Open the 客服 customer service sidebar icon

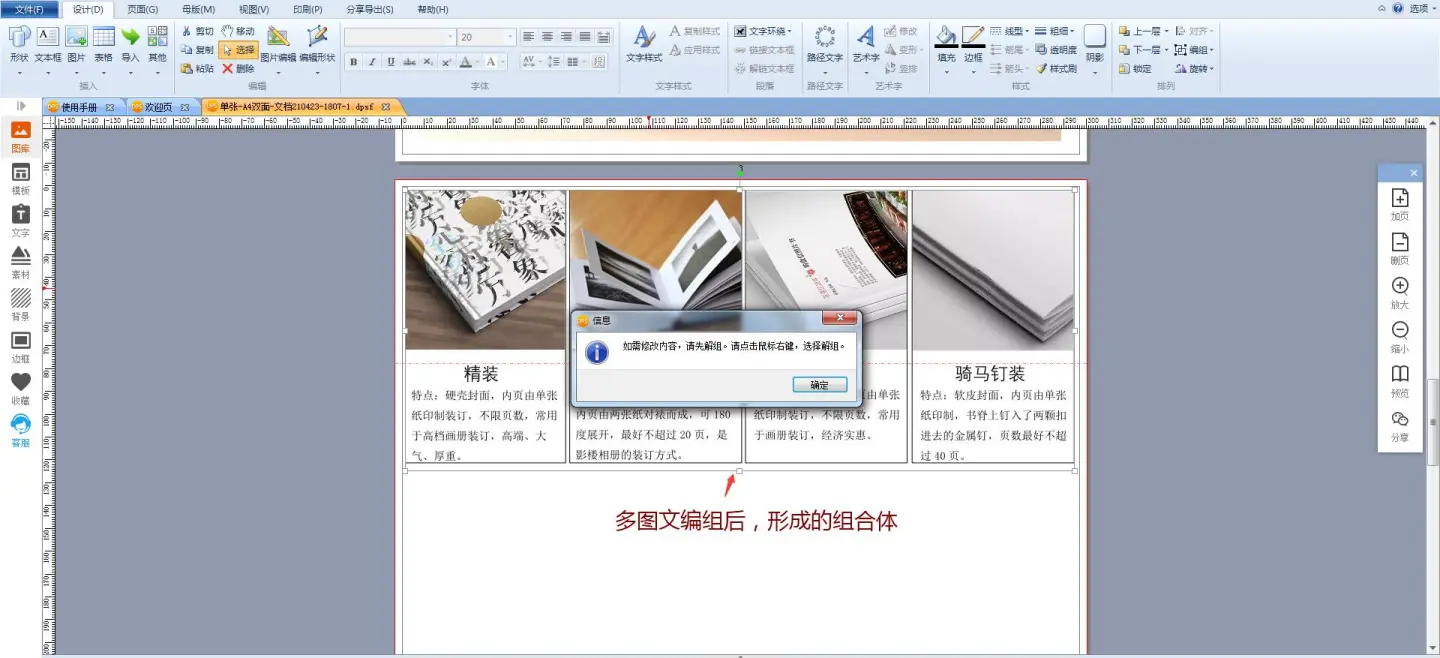(x=20, y=430)
